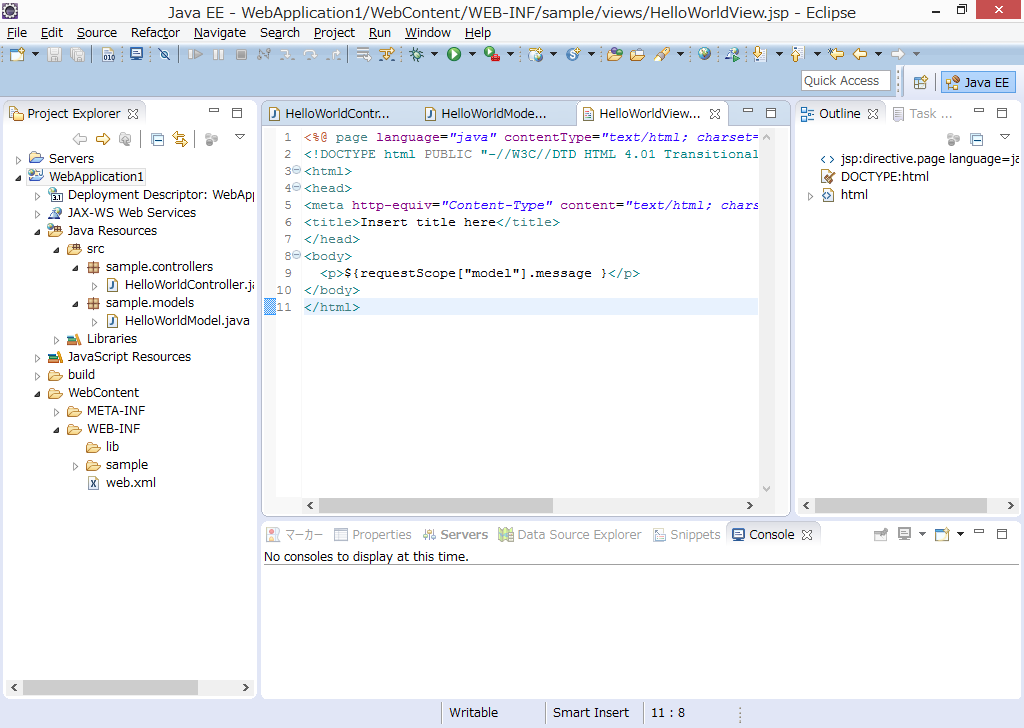Click the Save toolbar icon
Viewport: 1024px width, 728px height.
(x=55, y=54)
